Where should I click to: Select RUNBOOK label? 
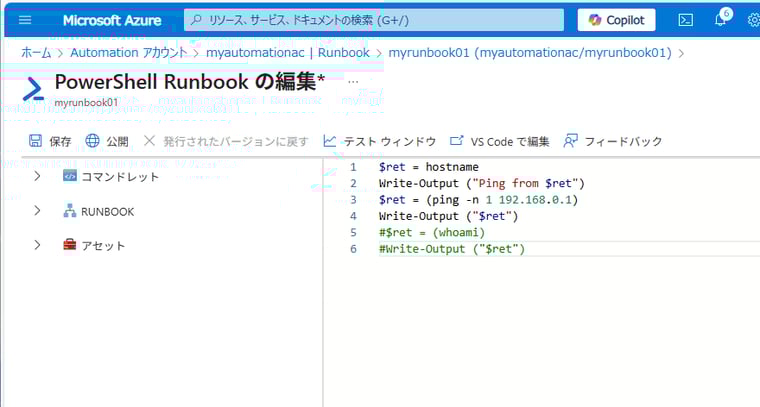tap(108, 212)
